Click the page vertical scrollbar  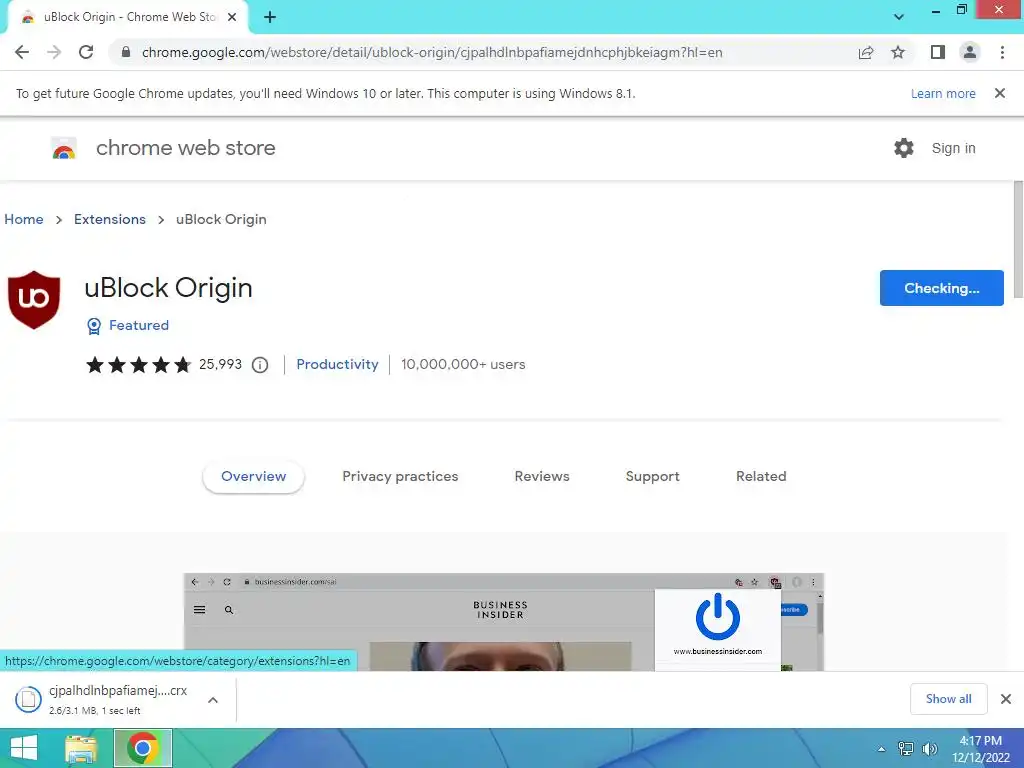1018,239
